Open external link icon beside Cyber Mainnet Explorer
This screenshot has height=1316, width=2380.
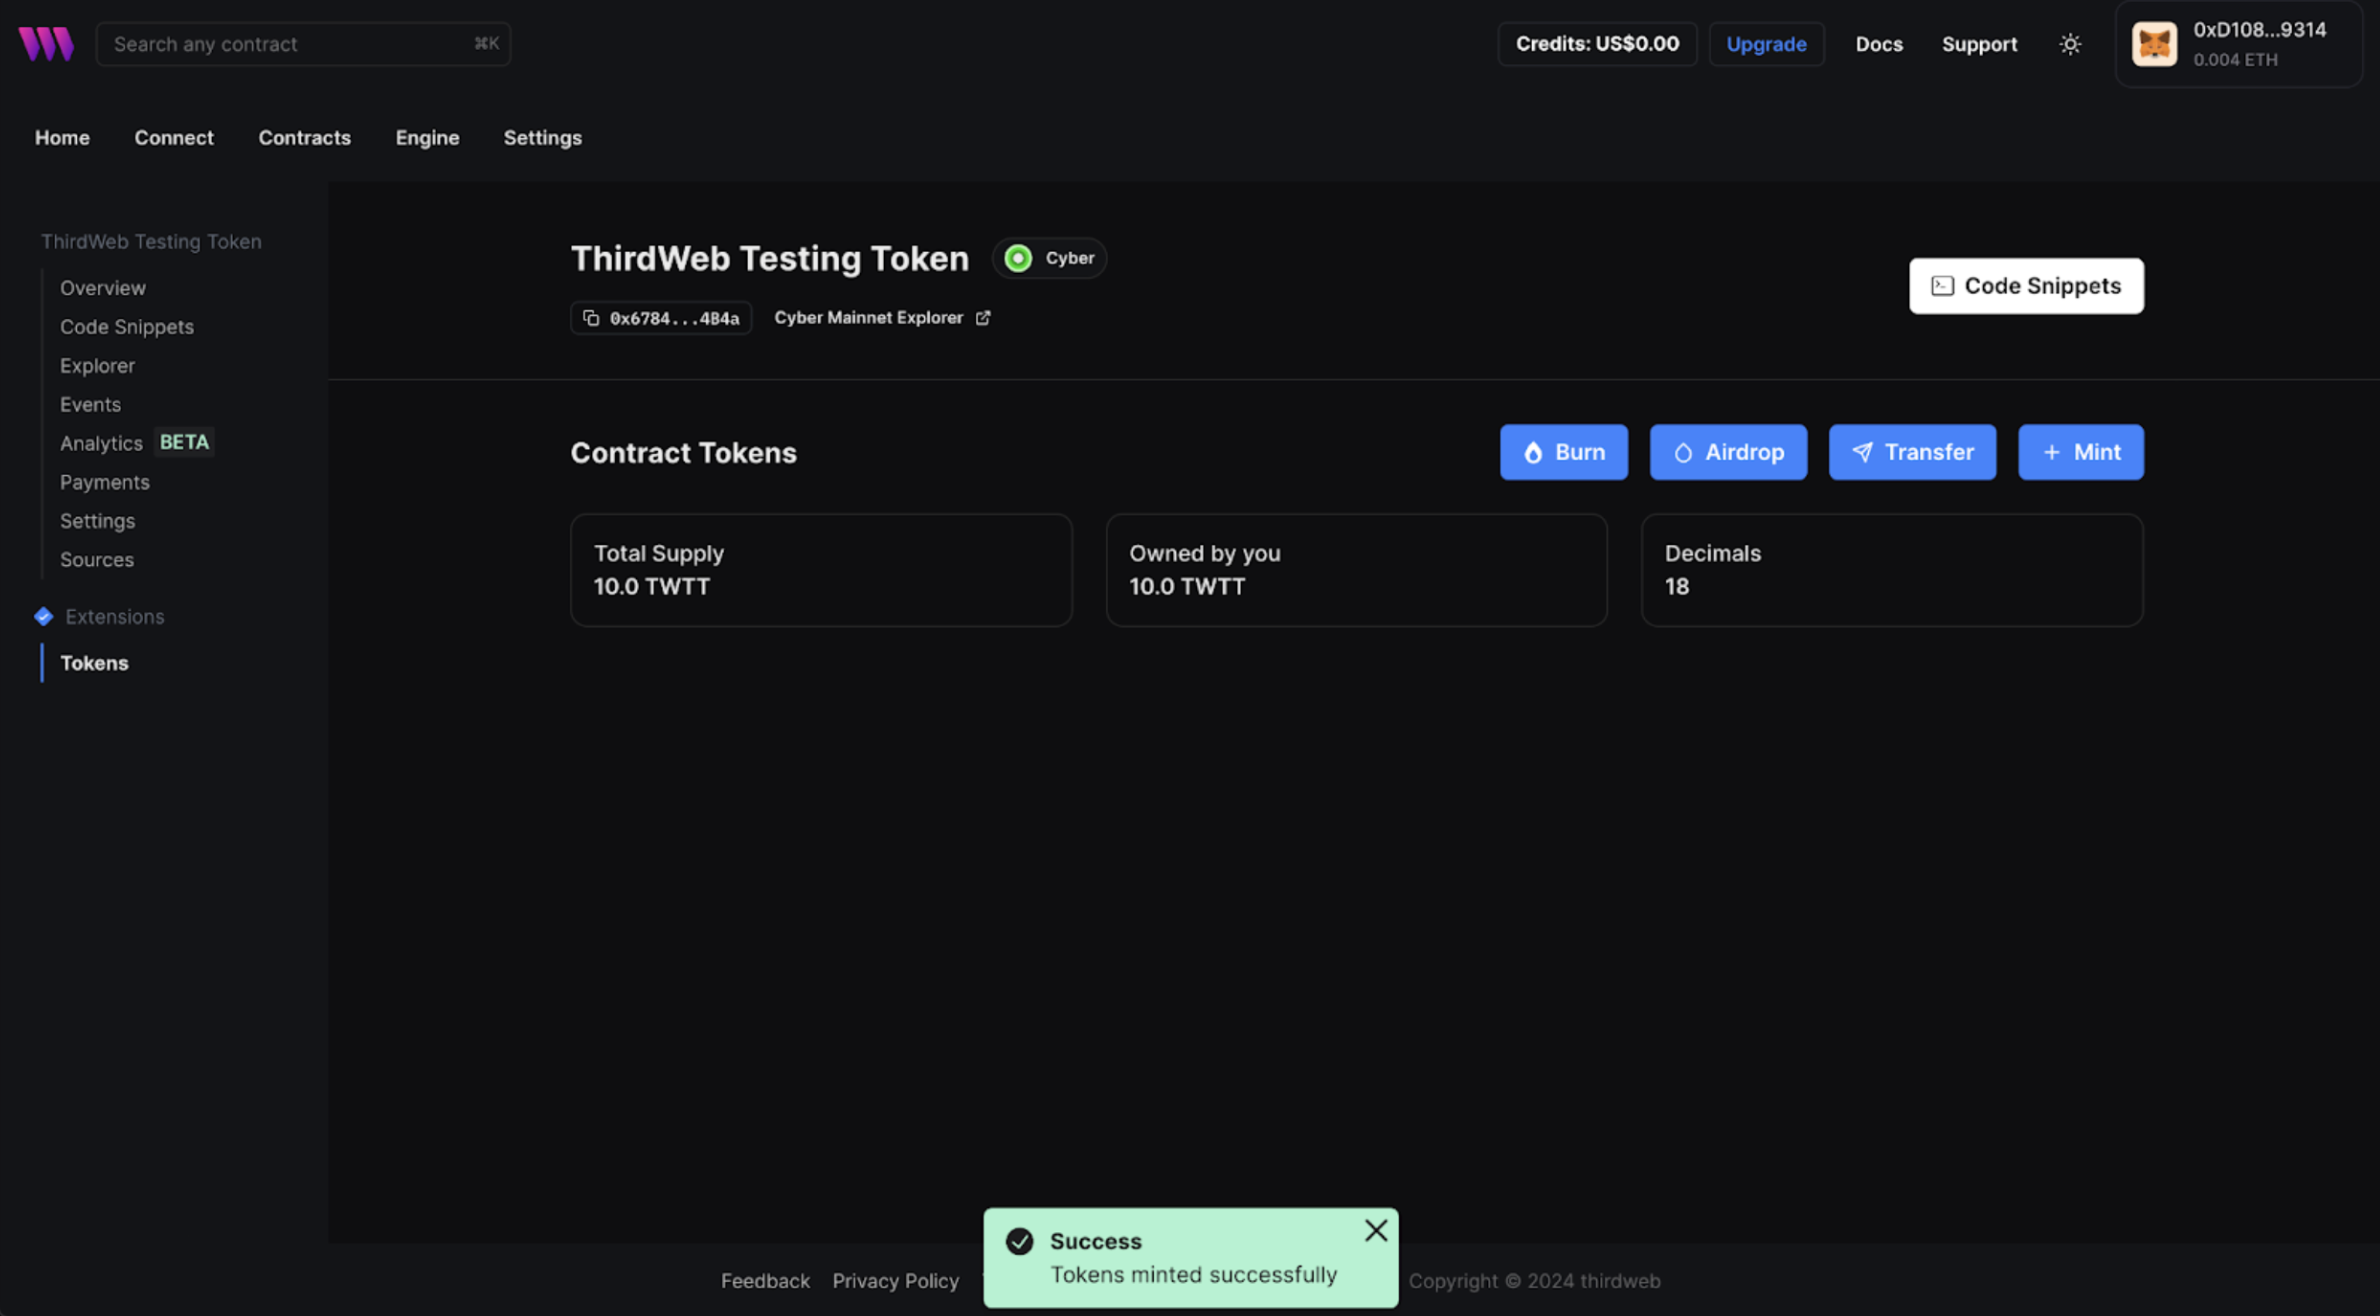pyautogui.click(x=983, y=317)
